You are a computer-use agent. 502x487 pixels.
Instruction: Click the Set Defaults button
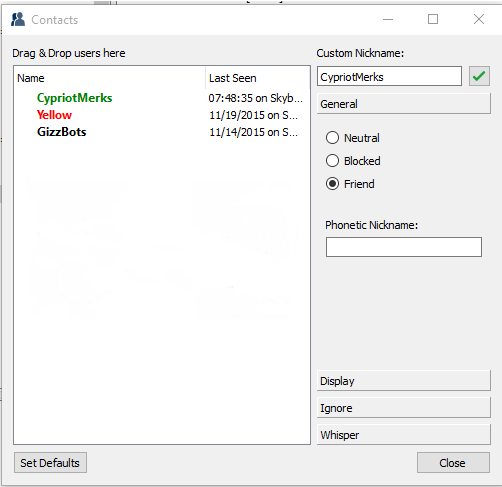[50, 463]
